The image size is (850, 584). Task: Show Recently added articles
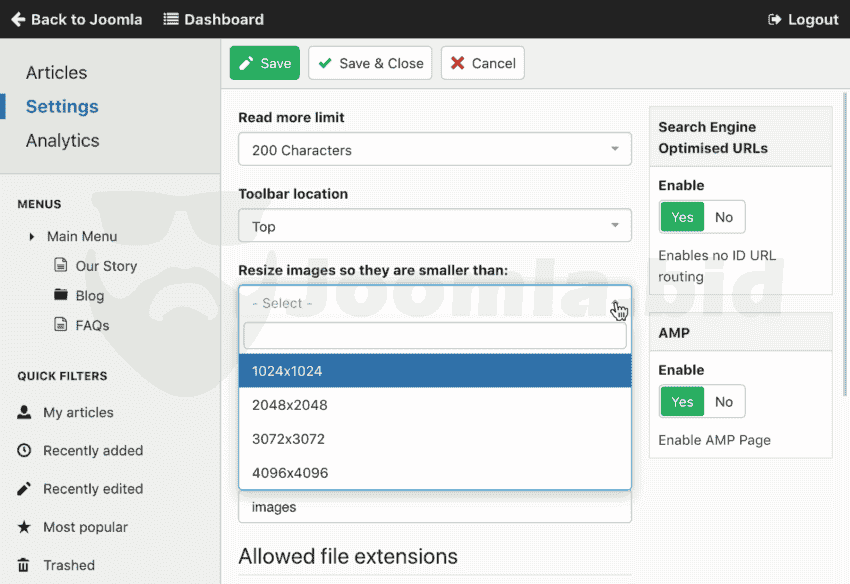point(92,451)
